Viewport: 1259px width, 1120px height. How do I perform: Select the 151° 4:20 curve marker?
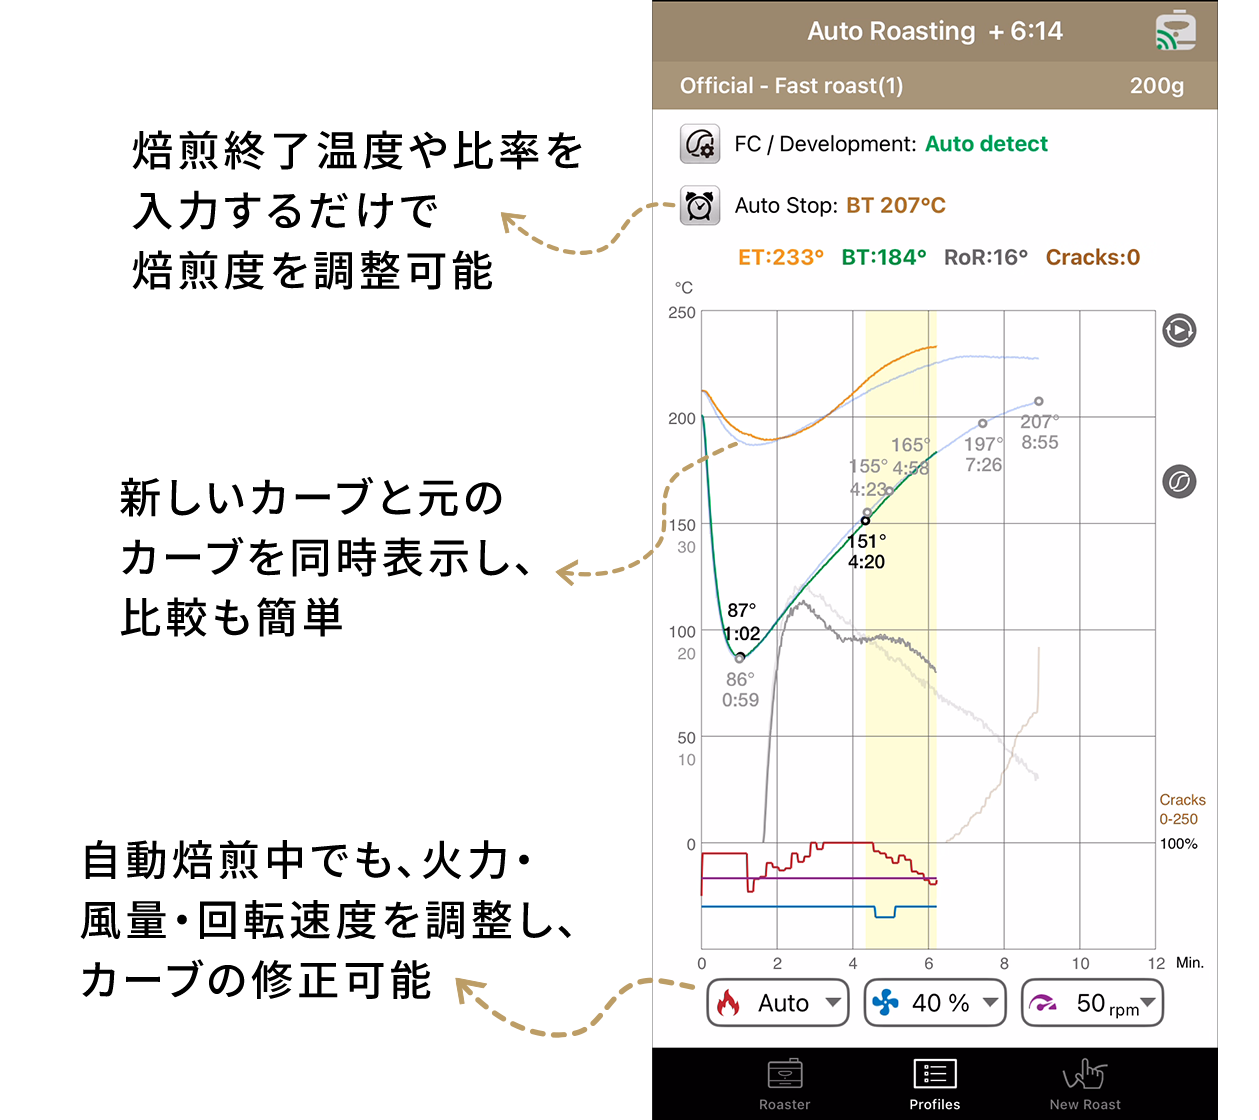(x=865, y=520)
